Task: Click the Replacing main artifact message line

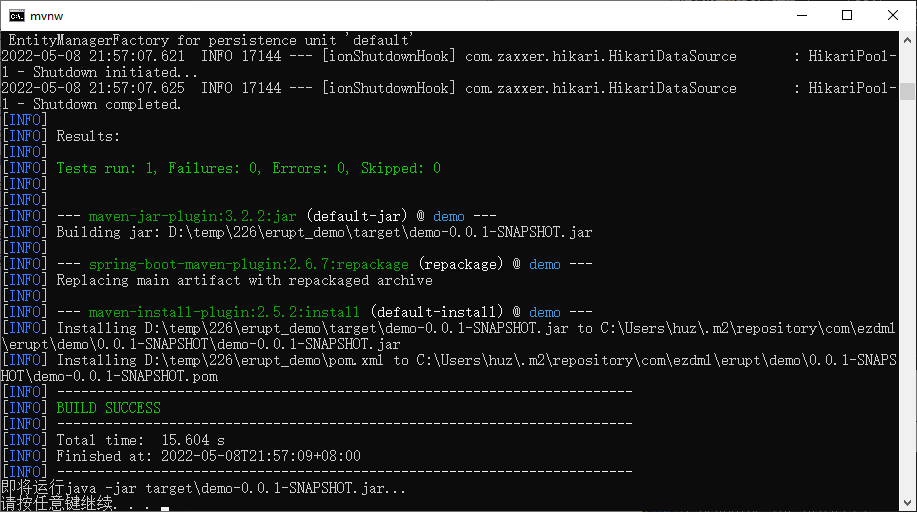Action: (244, 280)
